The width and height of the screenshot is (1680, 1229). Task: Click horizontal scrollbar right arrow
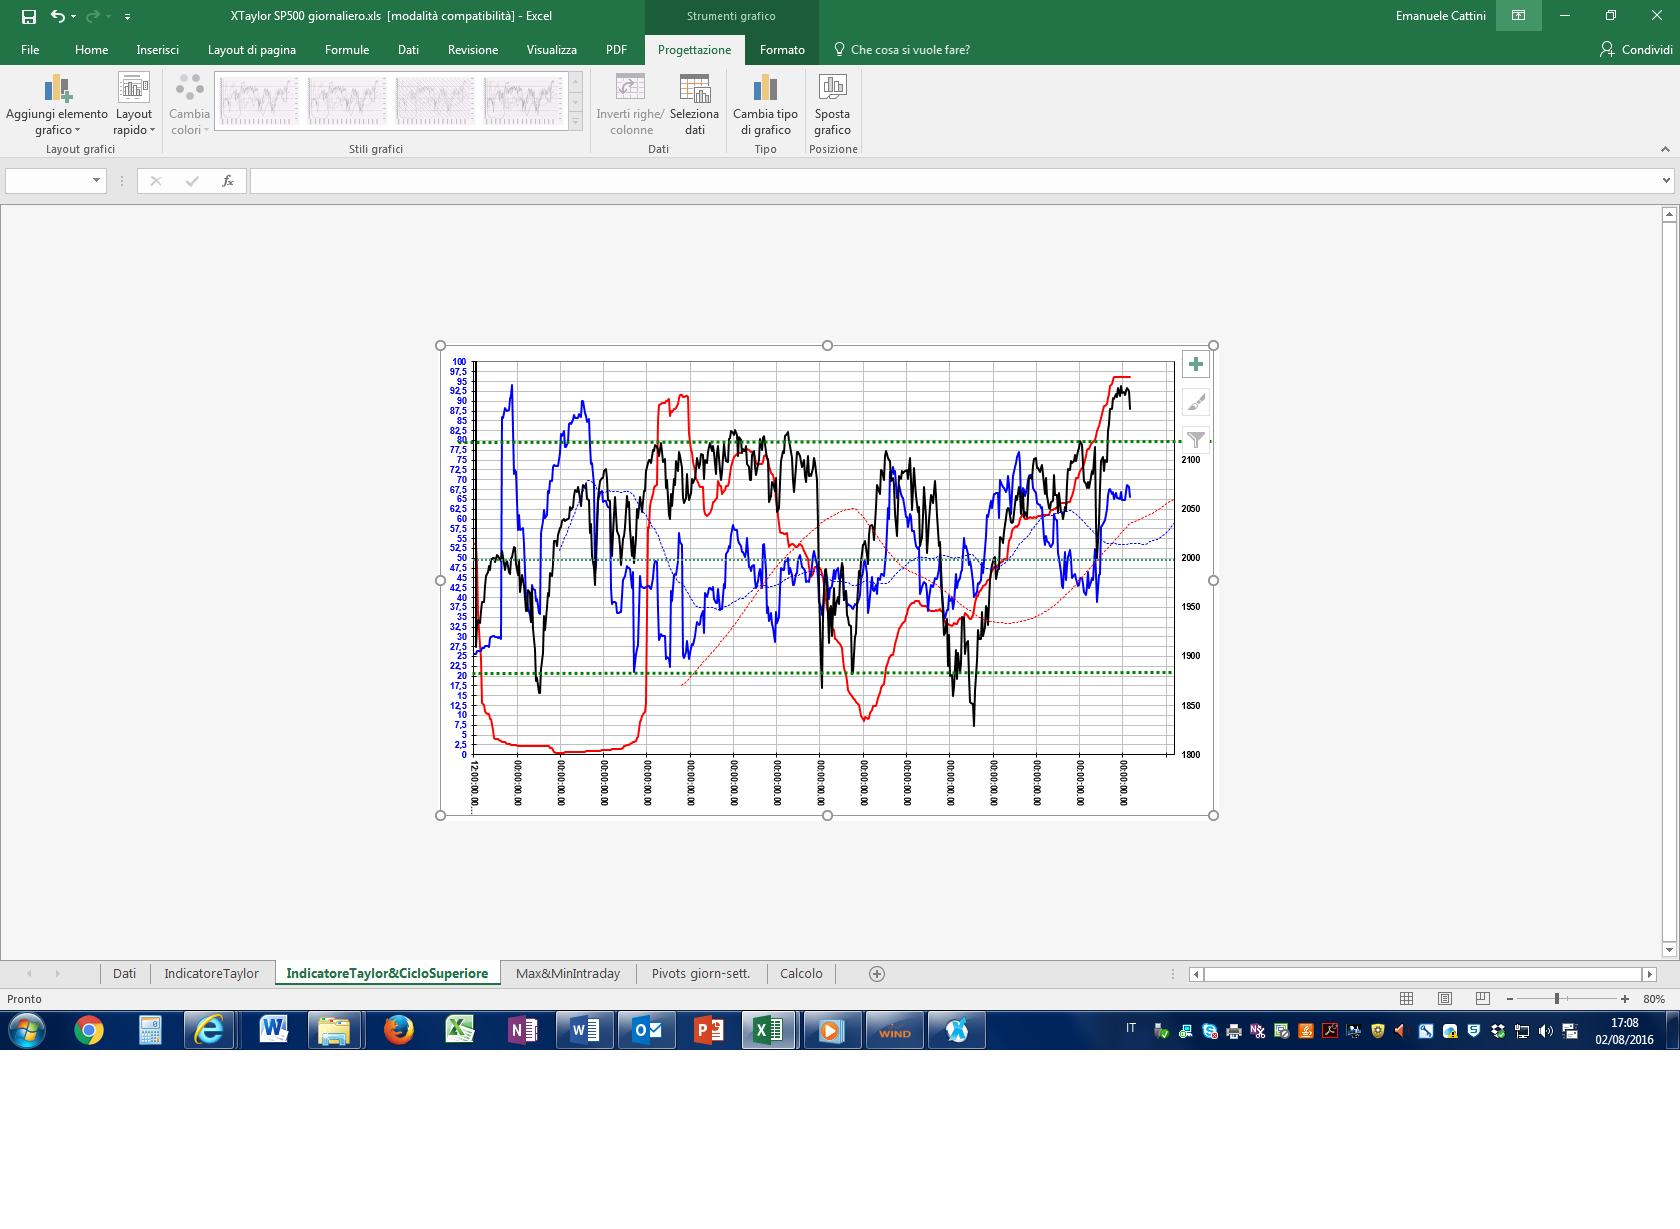pos(1650,974)
